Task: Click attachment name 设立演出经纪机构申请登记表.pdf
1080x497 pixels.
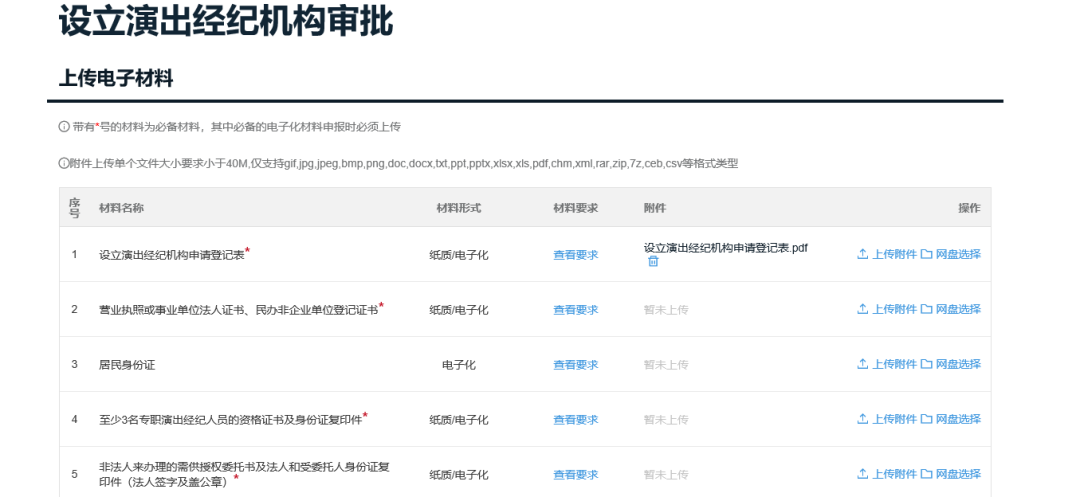Action: pyautogui.click(x=726, y=248)
